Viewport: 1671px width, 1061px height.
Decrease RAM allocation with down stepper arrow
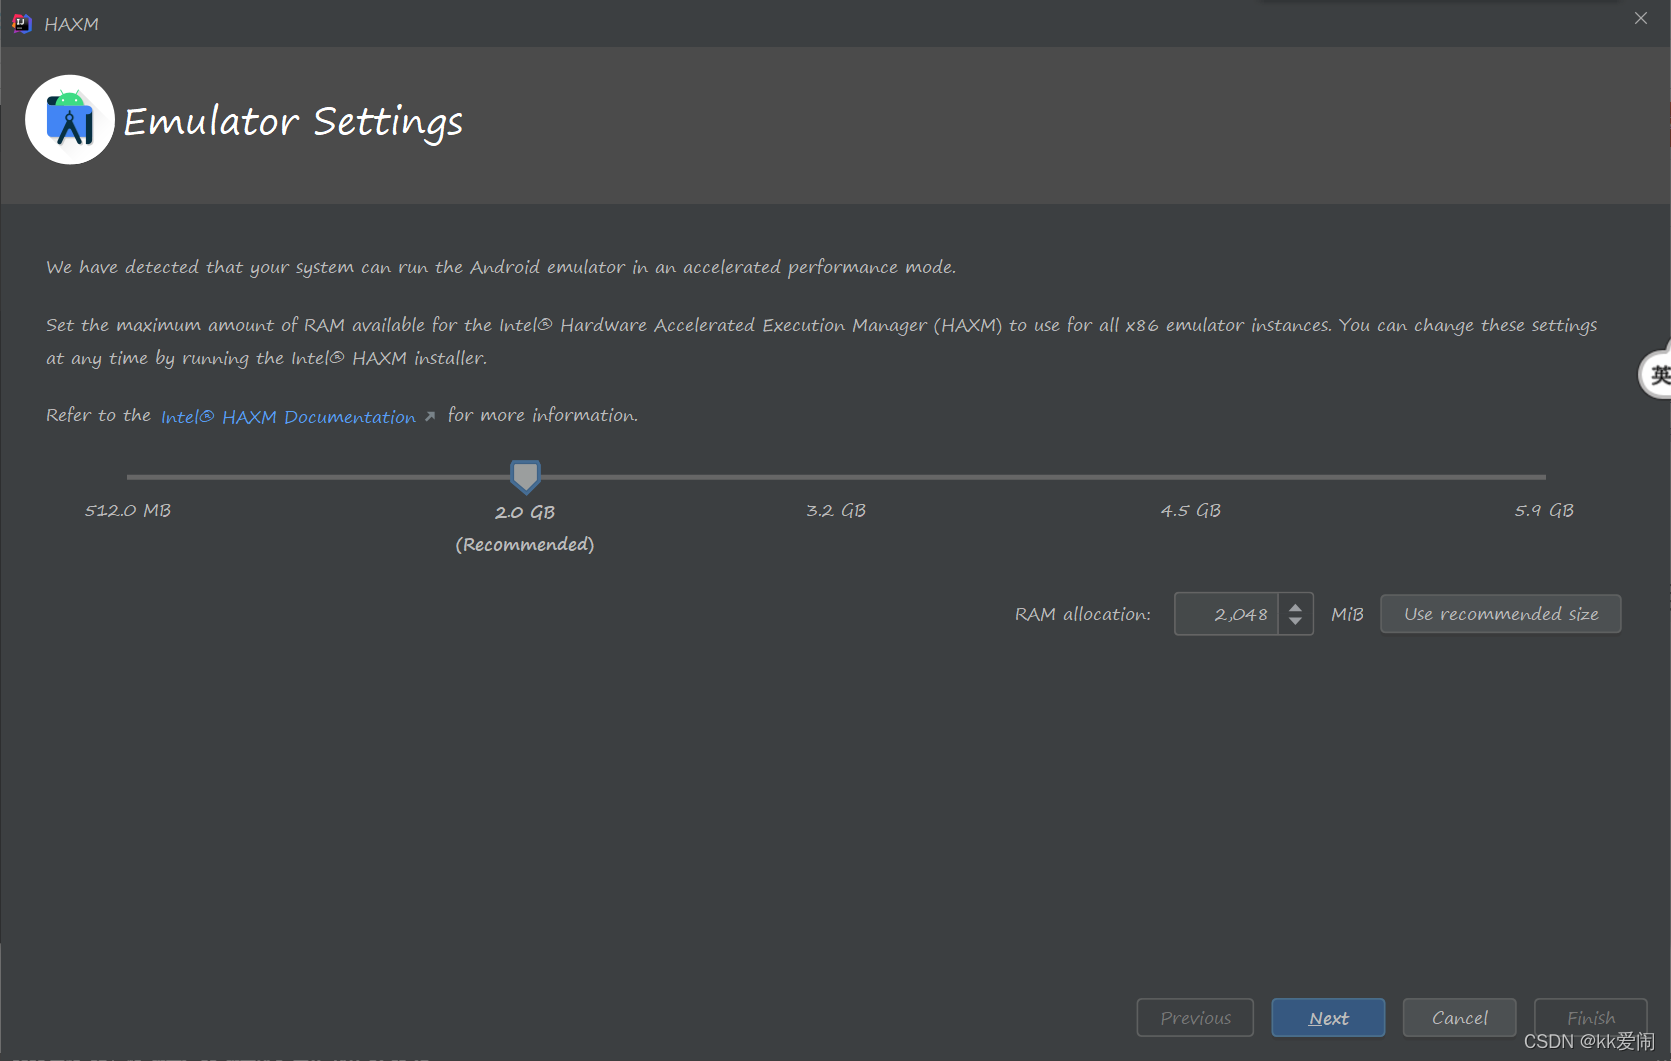click(x=1295, y=622)
